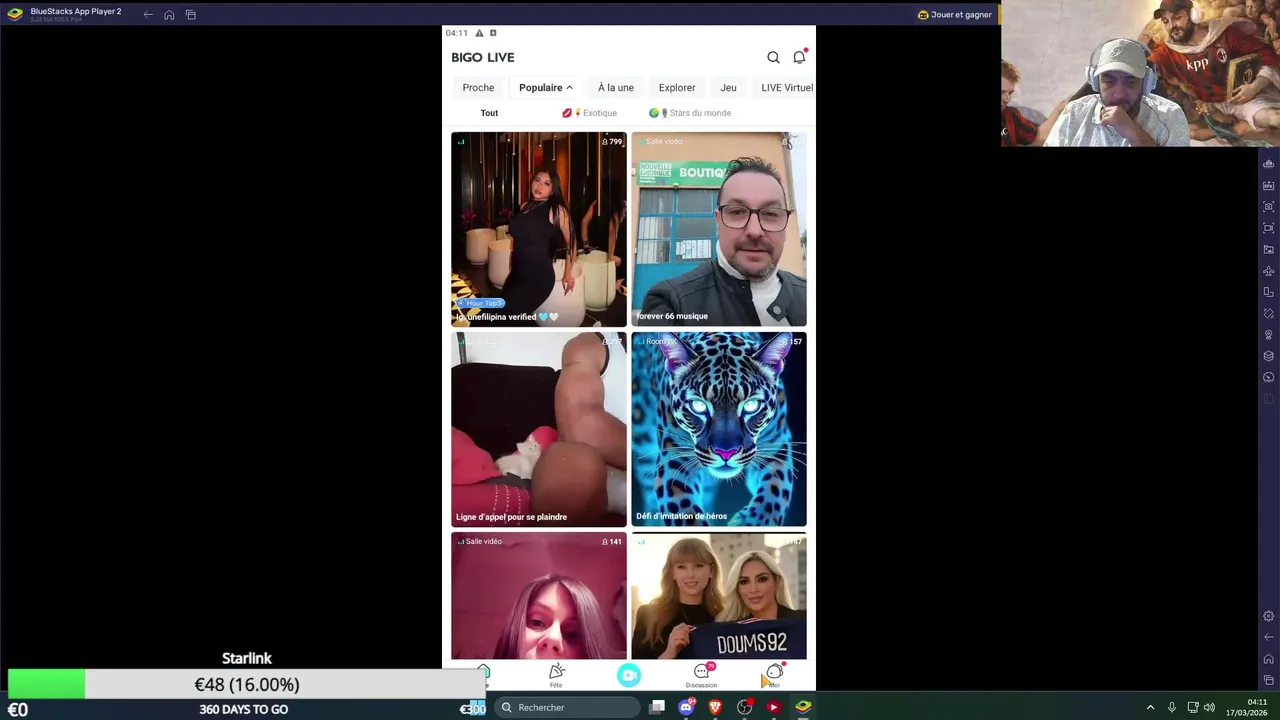The height and width of the screenshot is (720, 1280).
Task: Select the Stars du monde filter
Action: tap(690, 113)
